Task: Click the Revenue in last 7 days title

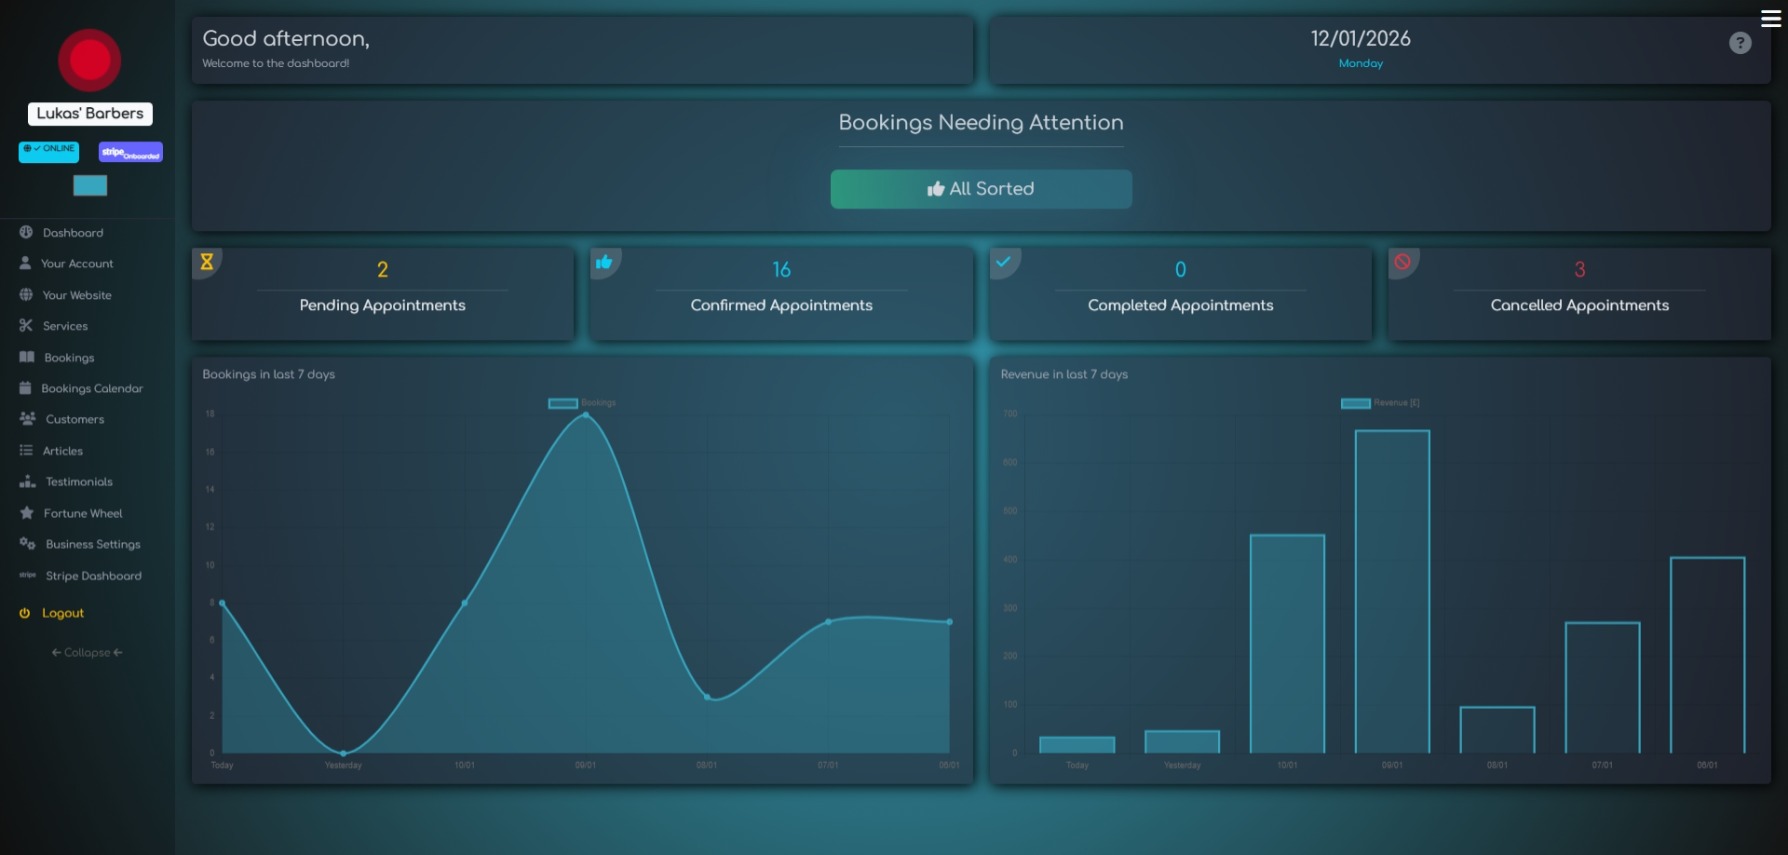Action: click(1064, 374)
